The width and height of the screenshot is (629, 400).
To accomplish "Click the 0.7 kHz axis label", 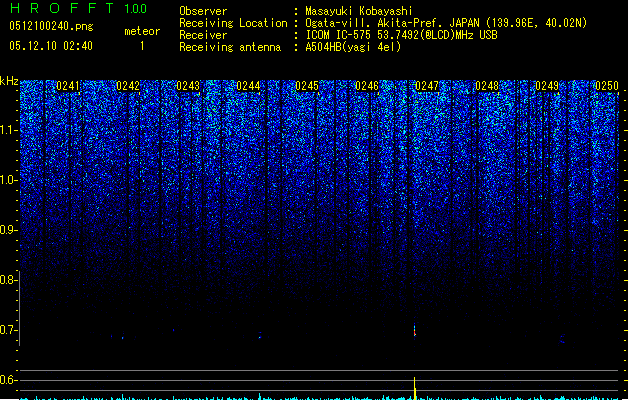I will [8, 330].
